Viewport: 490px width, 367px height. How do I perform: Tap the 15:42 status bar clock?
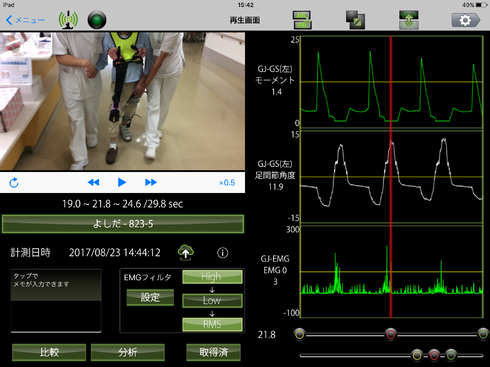246,5
